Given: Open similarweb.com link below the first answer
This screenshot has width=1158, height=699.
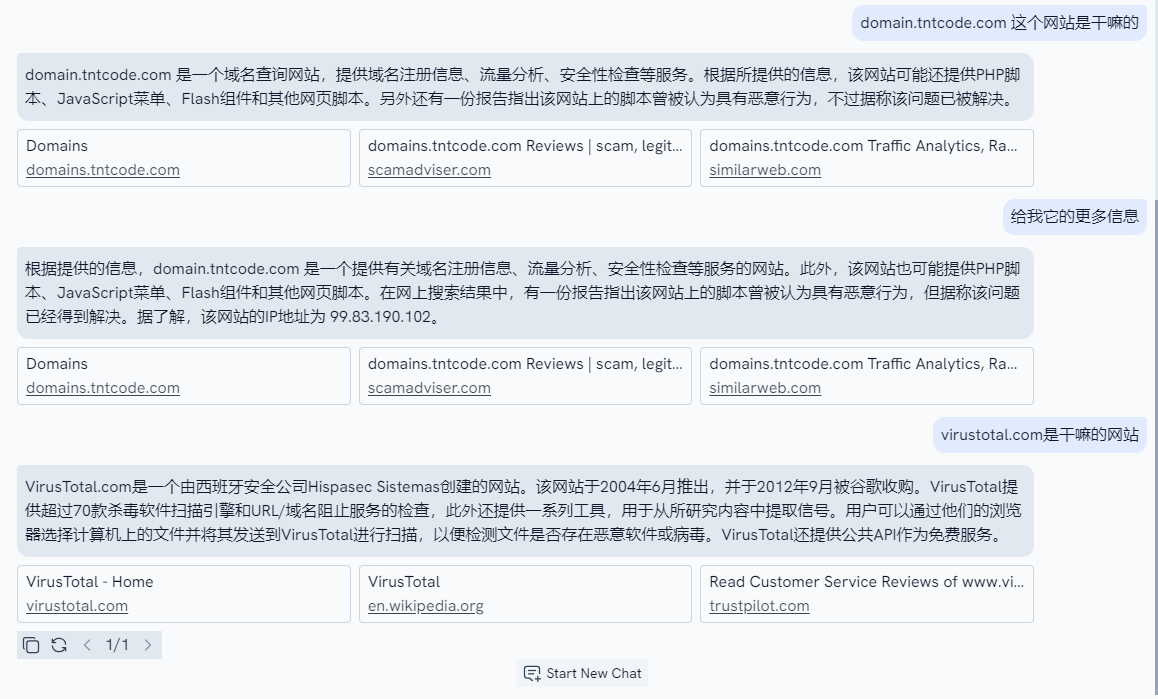Looking at the screenshot, I should click(x=765, y=170).
